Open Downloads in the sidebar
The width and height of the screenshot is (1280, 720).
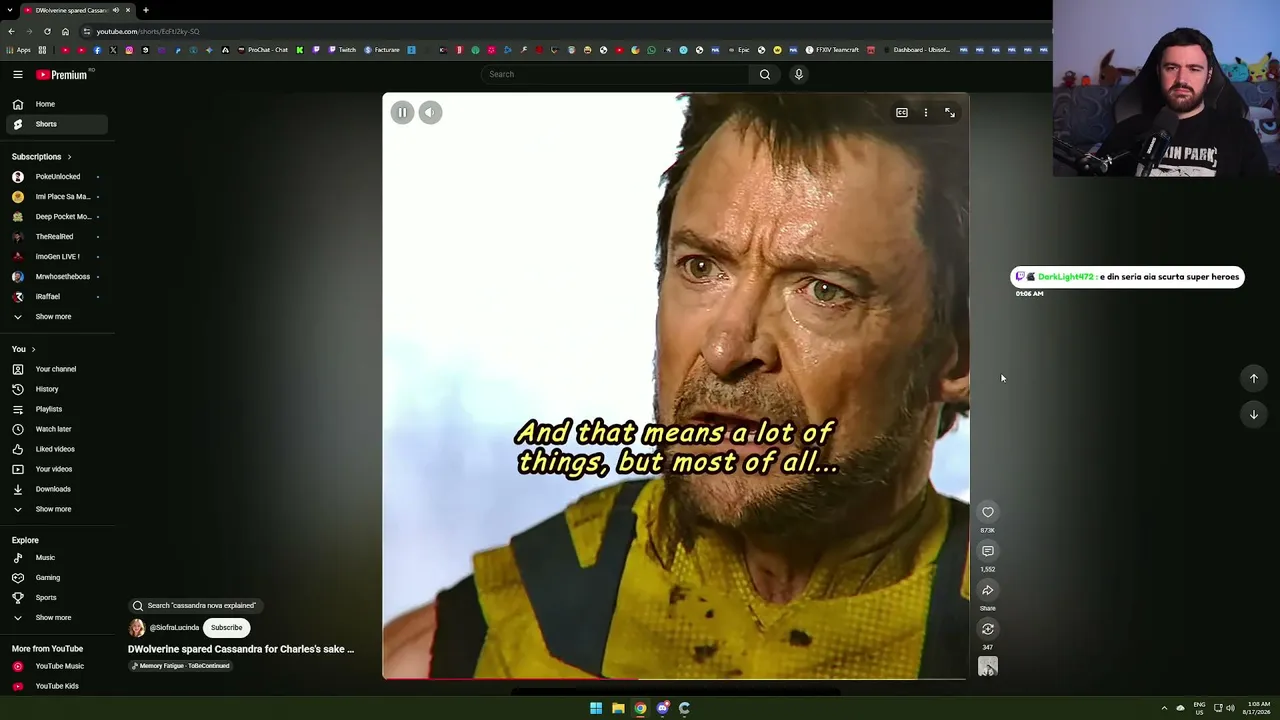coord(56,489)
